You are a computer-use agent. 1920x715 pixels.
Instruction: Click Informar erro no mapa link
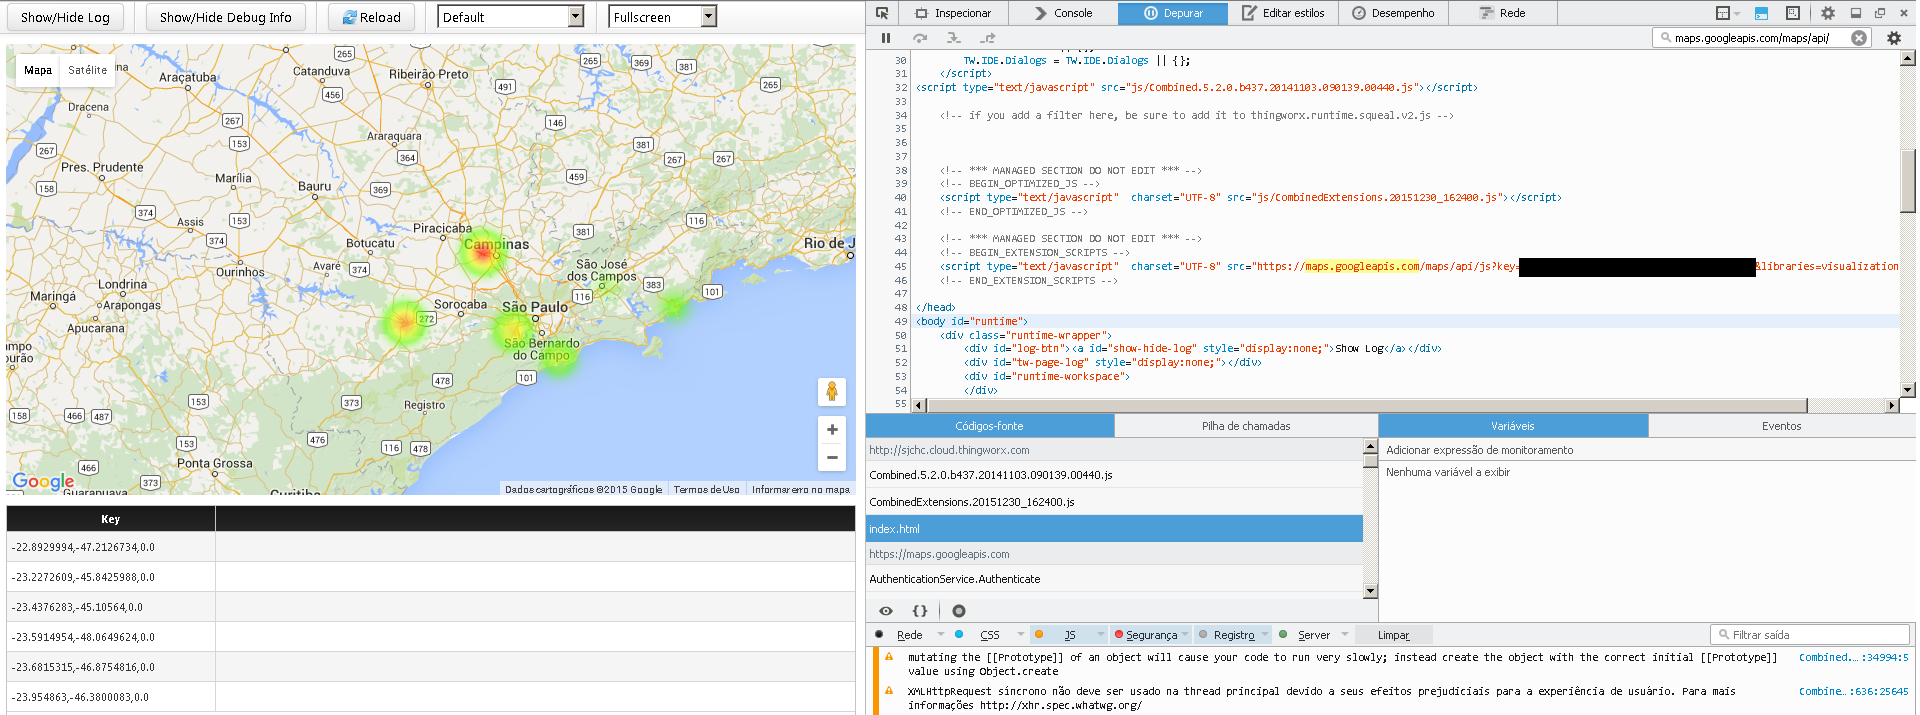coord(800,489)
